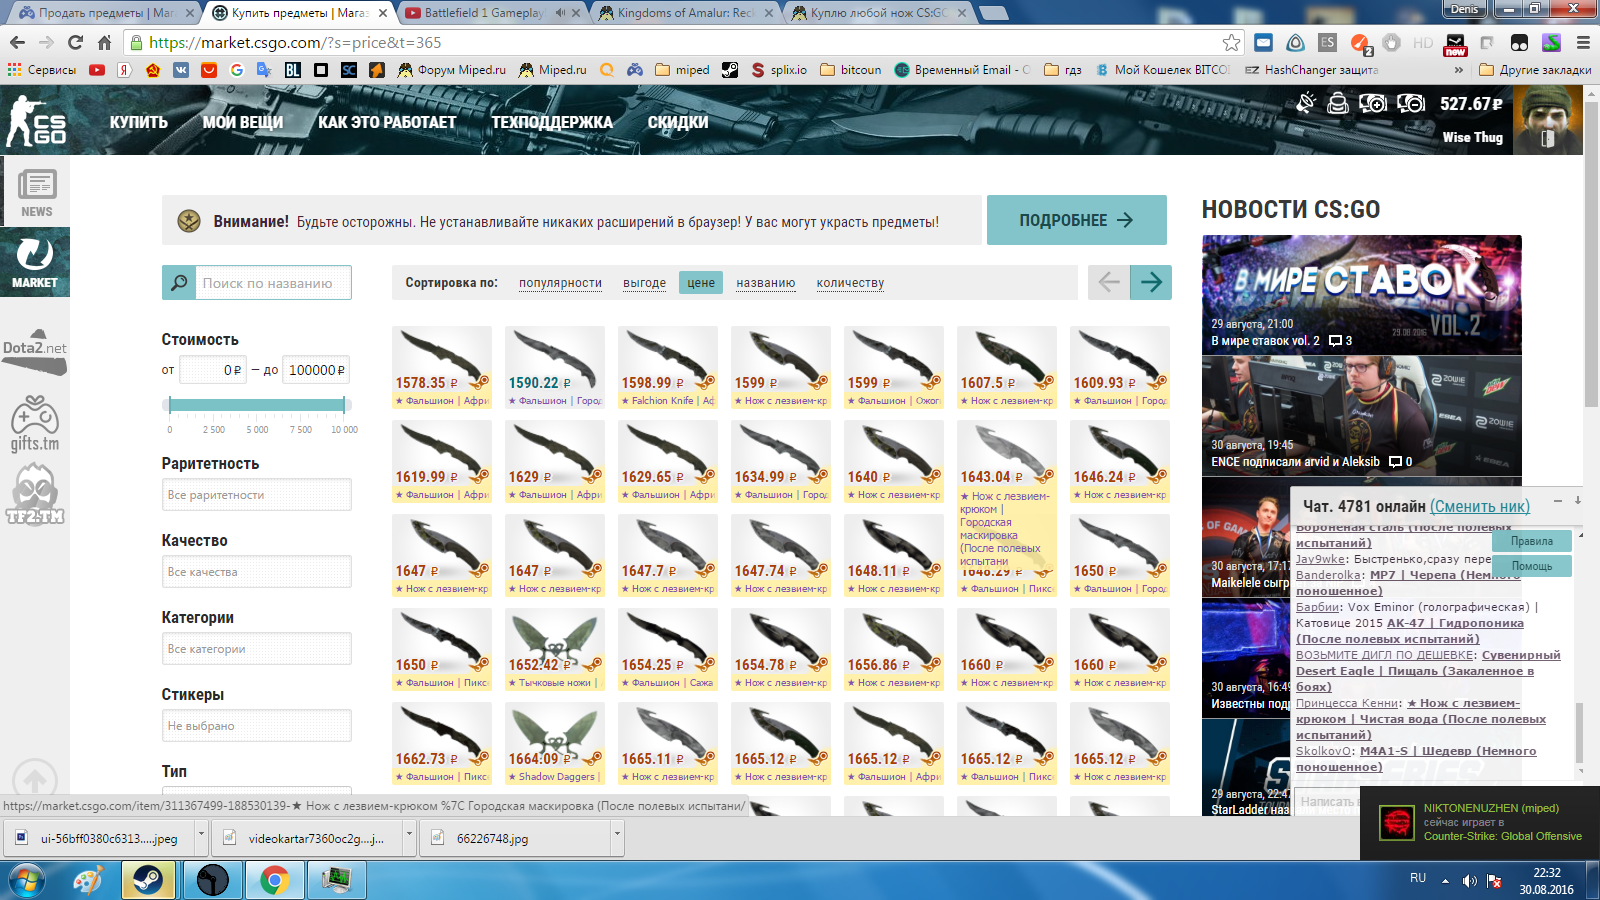Viewport: 1600px width, 900px height.
Task: Expand the download menu for videokartar7360oc2g
Action: (x=409, y=838)
